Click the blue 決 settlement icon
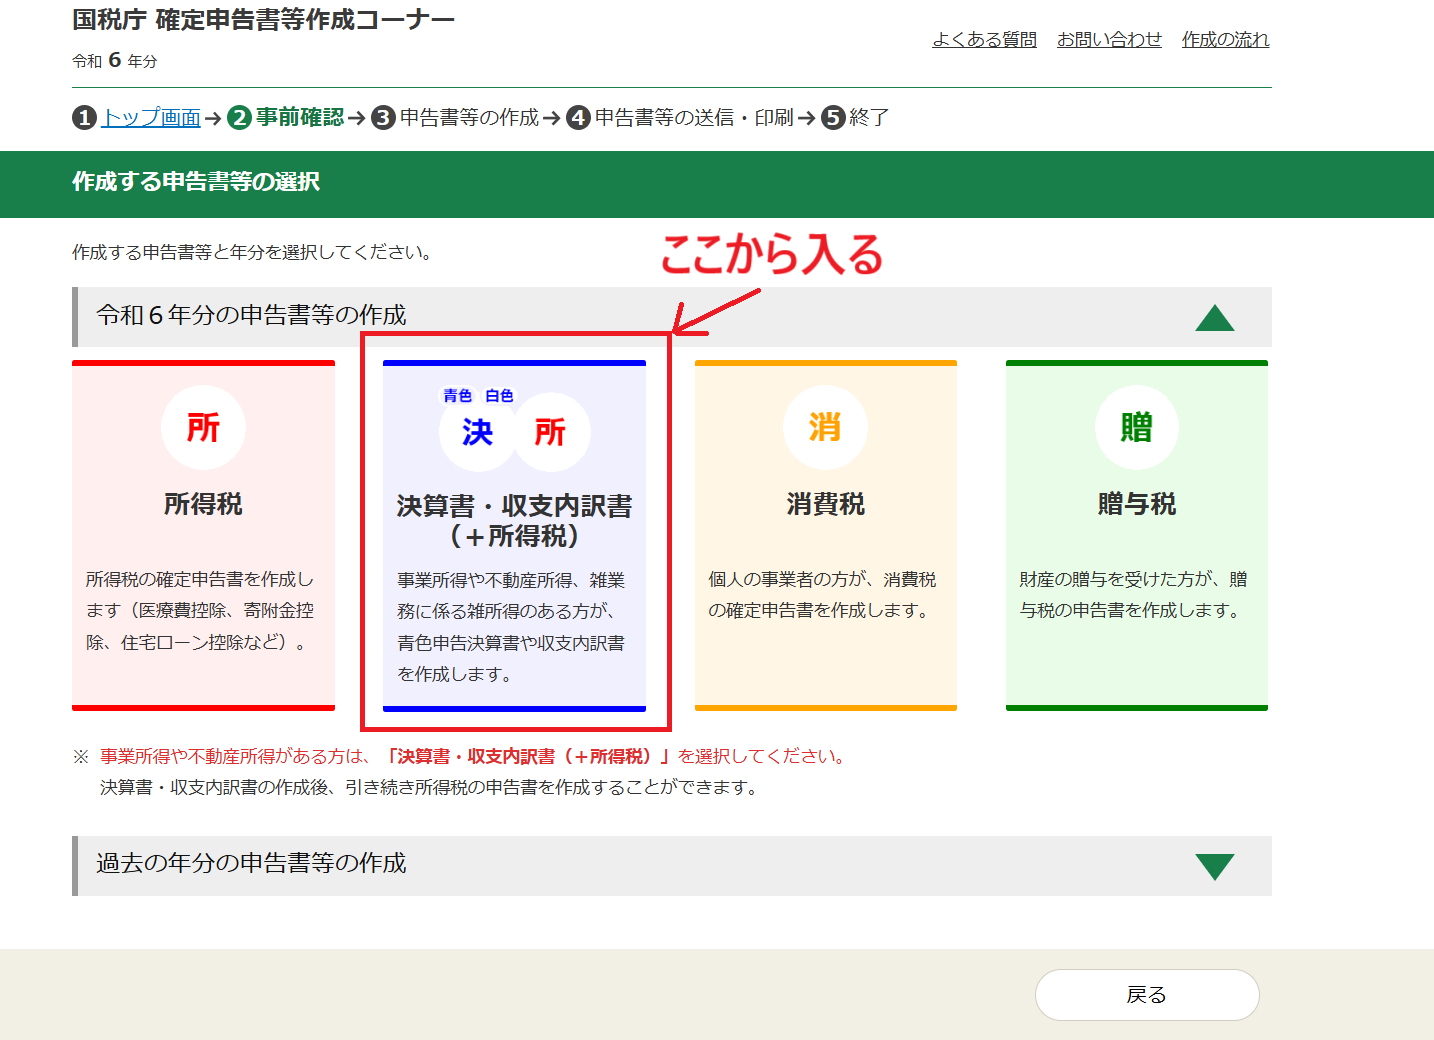Screen dimensions: 1434x1040 click(x=477, y=432)
